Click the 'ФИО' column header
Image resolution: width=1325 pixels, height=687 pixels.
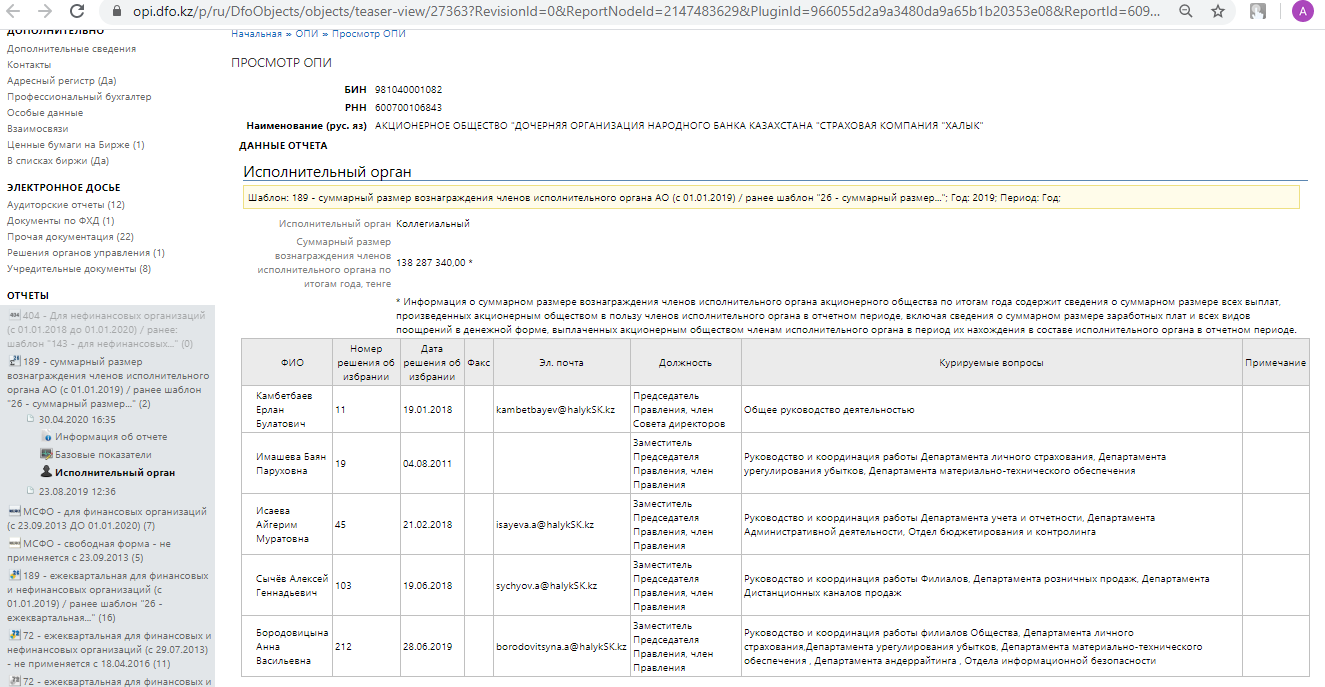286,363
